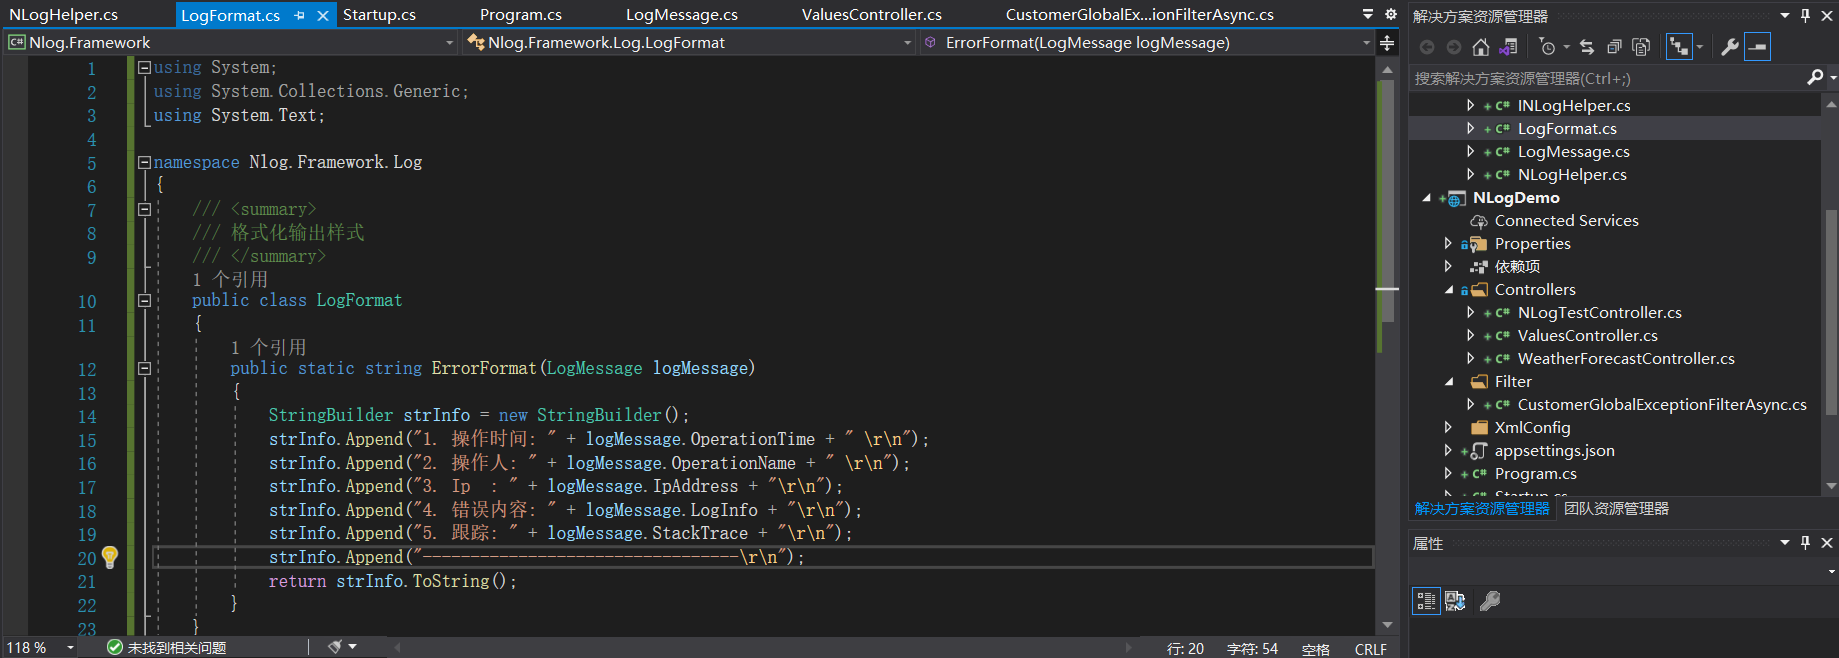Click the show all files icon
Screen dimensions: 1839x658
tap(1641, 47)
